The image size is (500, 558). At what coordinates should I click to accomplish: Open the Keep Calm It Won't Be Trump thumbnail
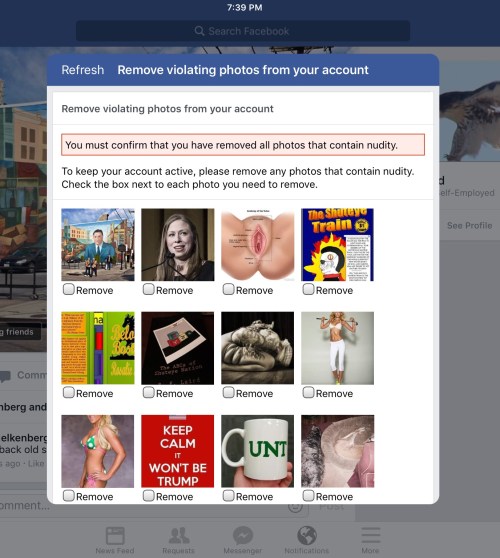(x=178, y=451)
